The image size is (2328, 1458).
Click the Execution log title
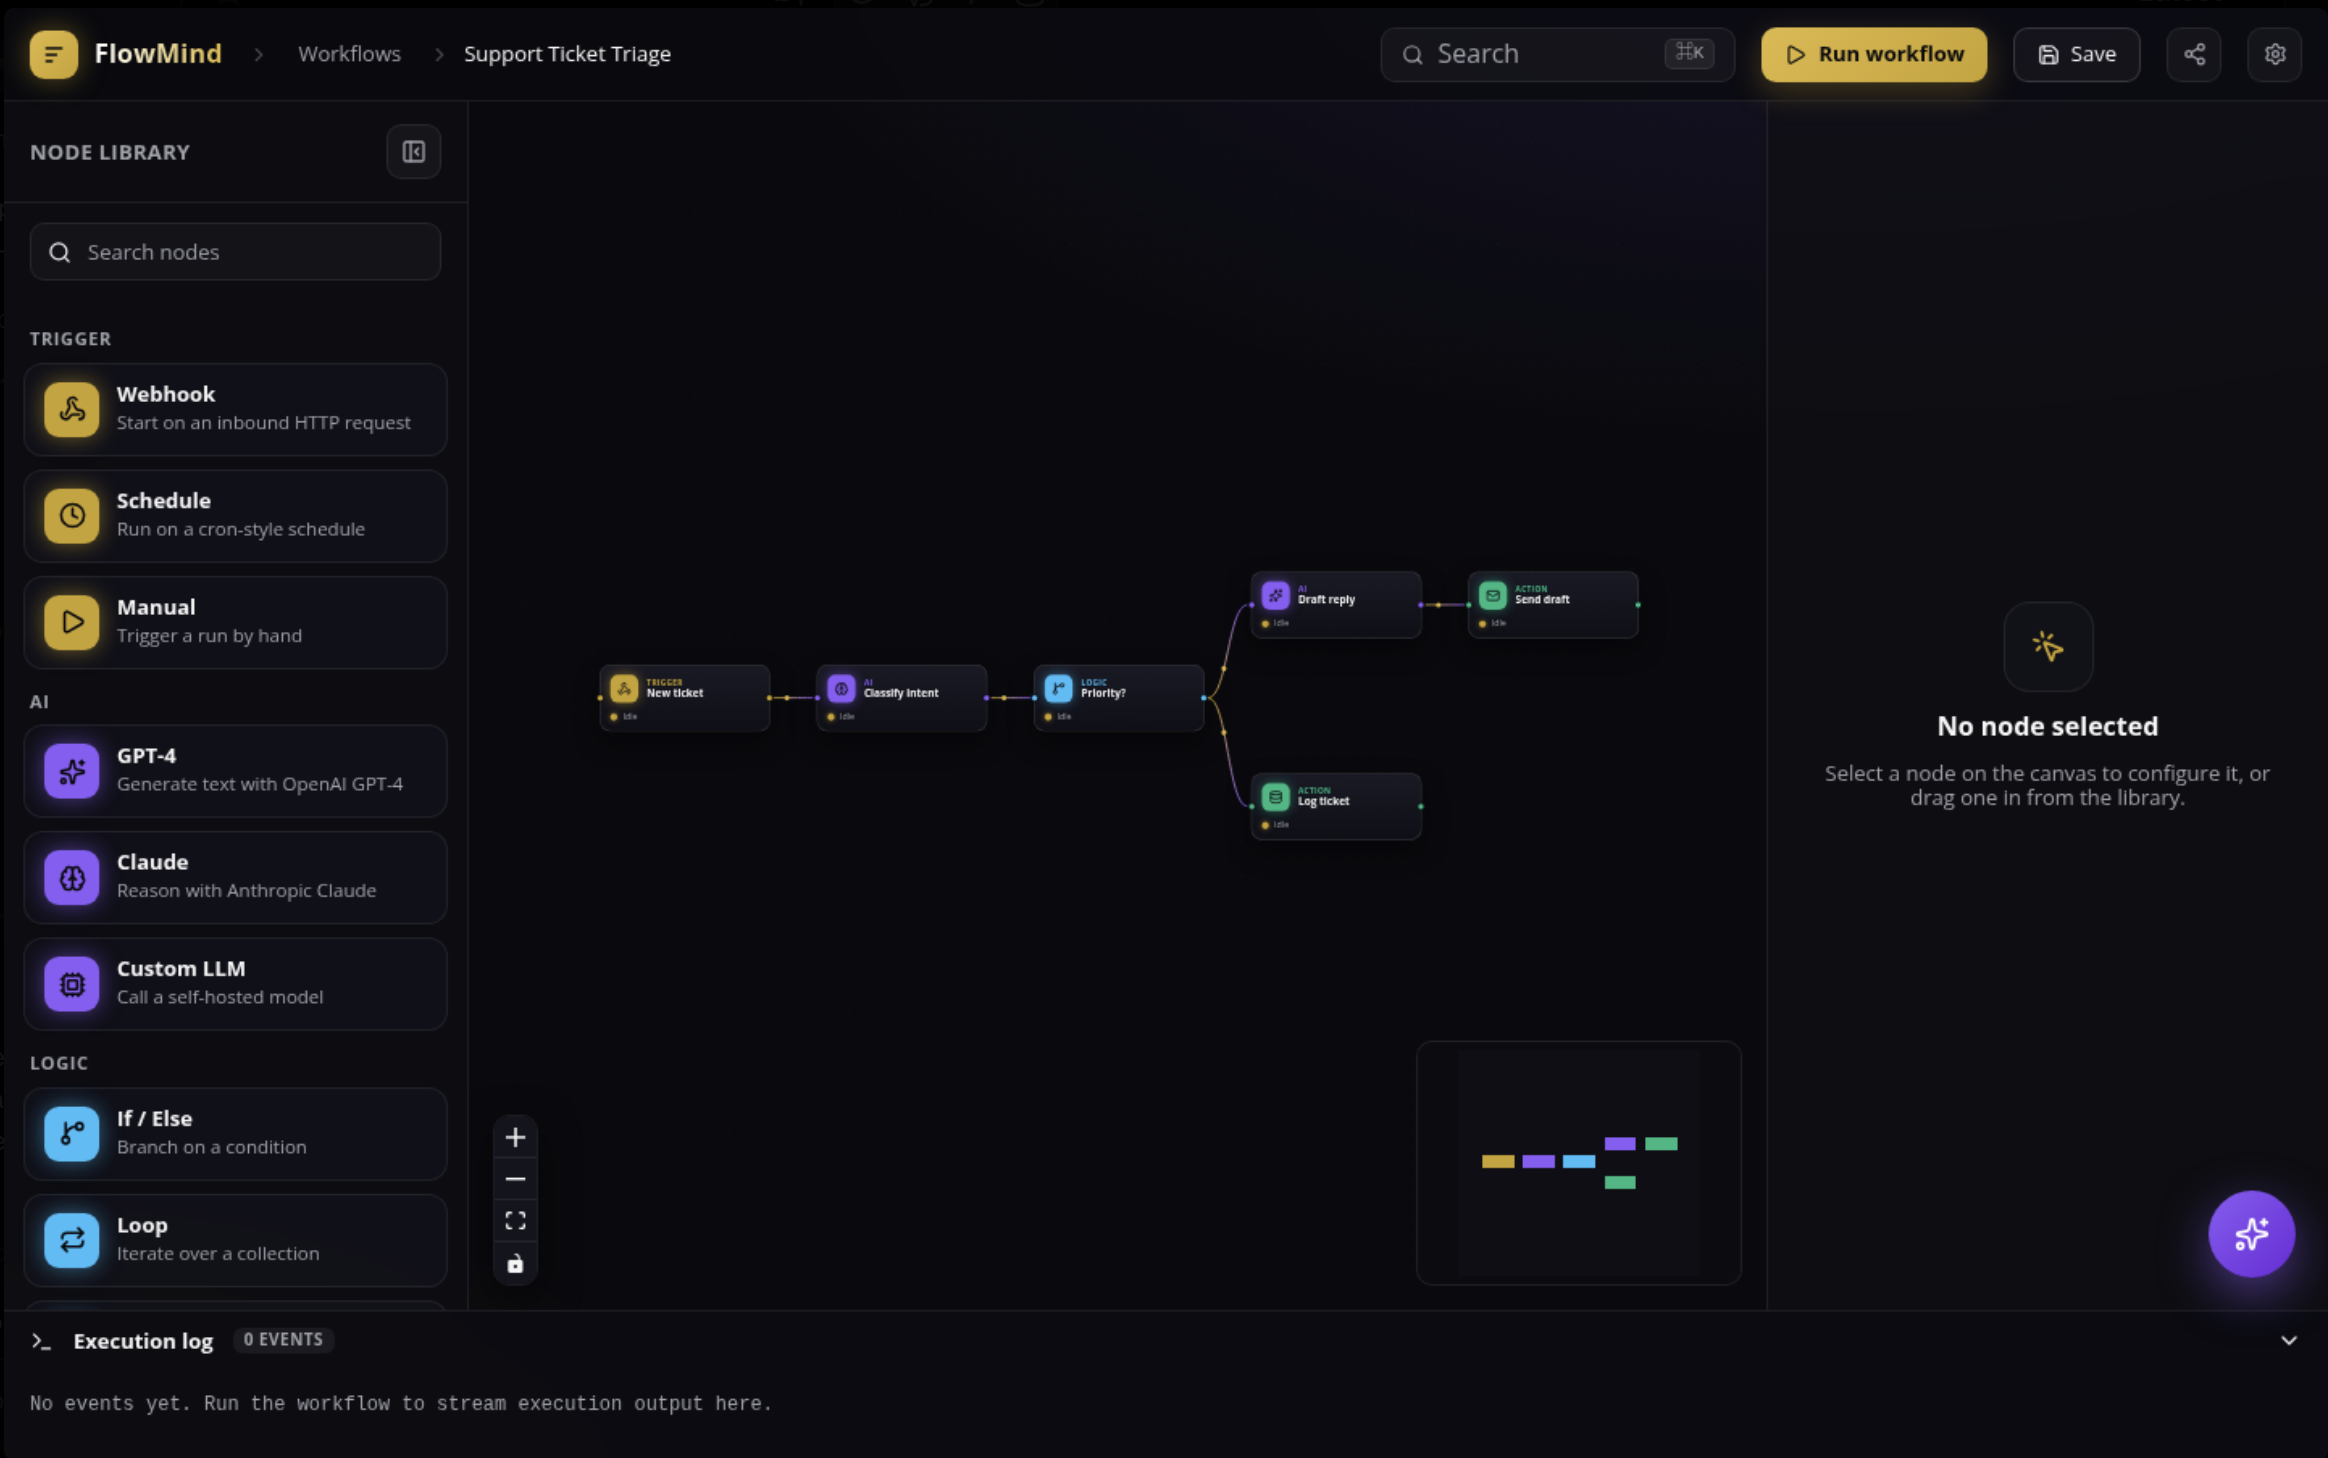(x=143, y=1341)
